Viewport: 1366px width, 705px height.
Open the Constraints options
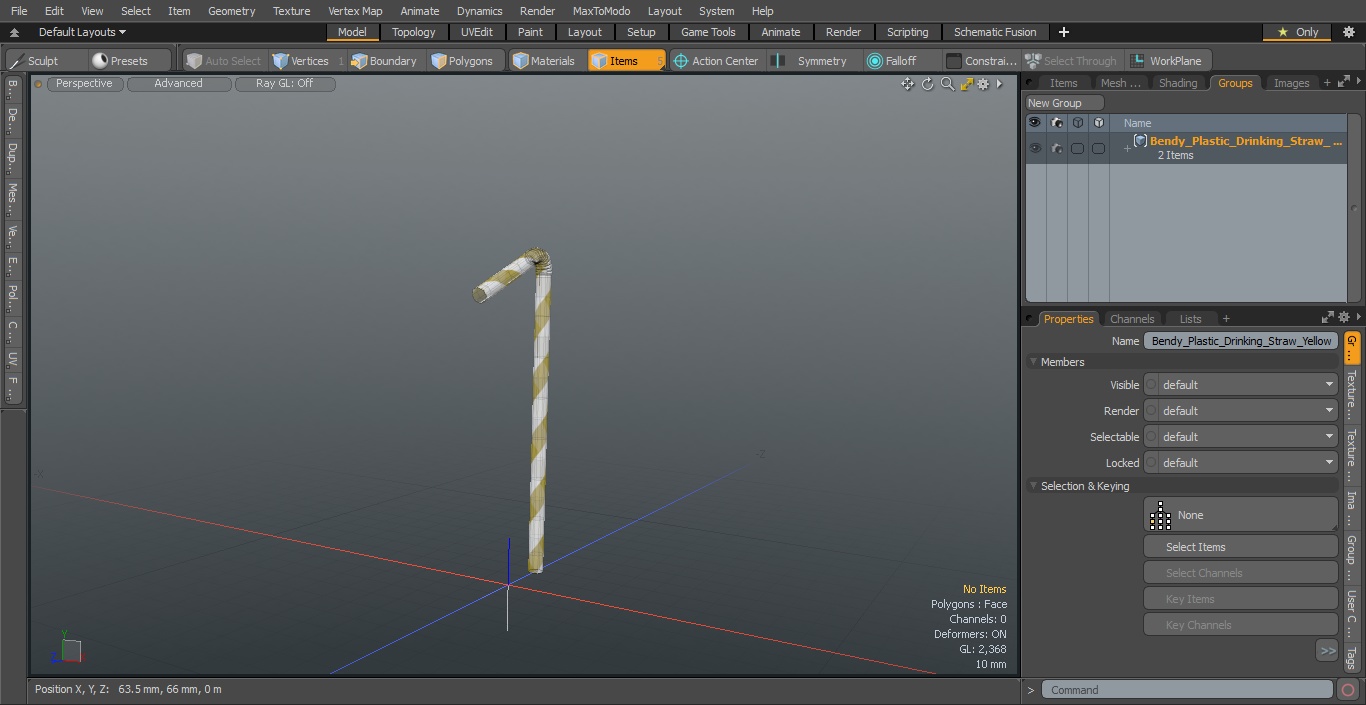(x=982, y=61)
